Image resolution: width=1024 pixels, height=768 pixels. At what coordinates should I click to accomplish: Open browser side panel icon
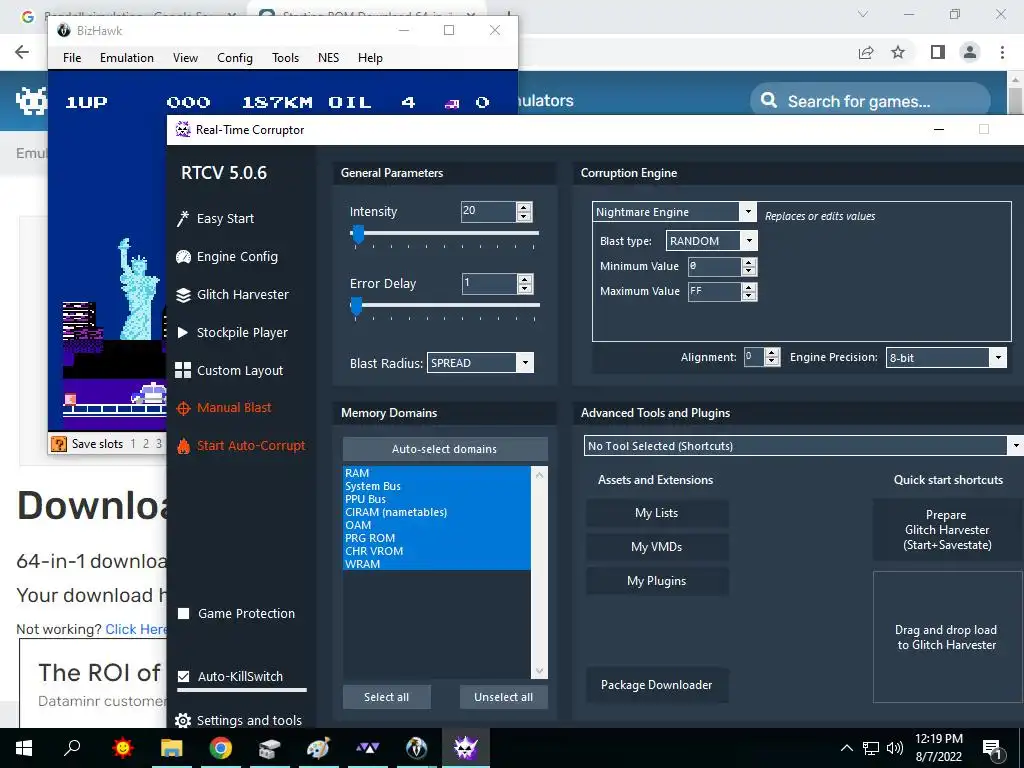tap(938, 52)
